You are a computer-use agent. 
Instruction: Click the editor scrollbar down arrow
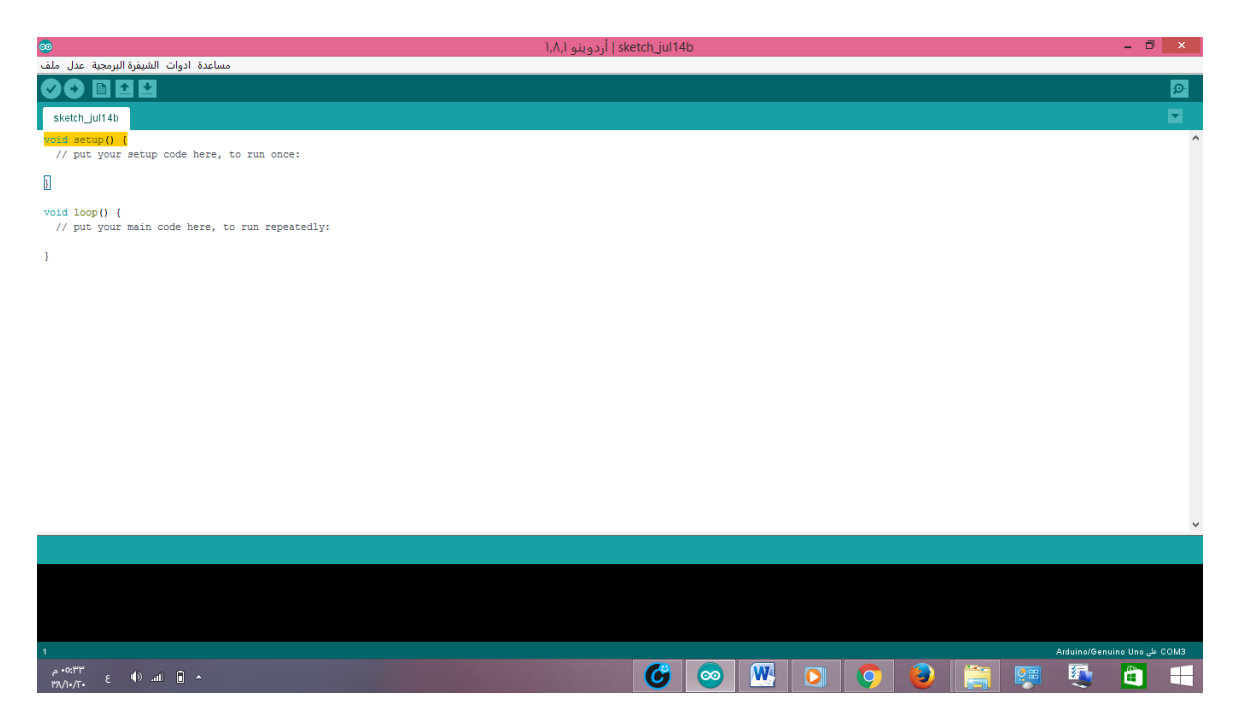[1195, 524]
